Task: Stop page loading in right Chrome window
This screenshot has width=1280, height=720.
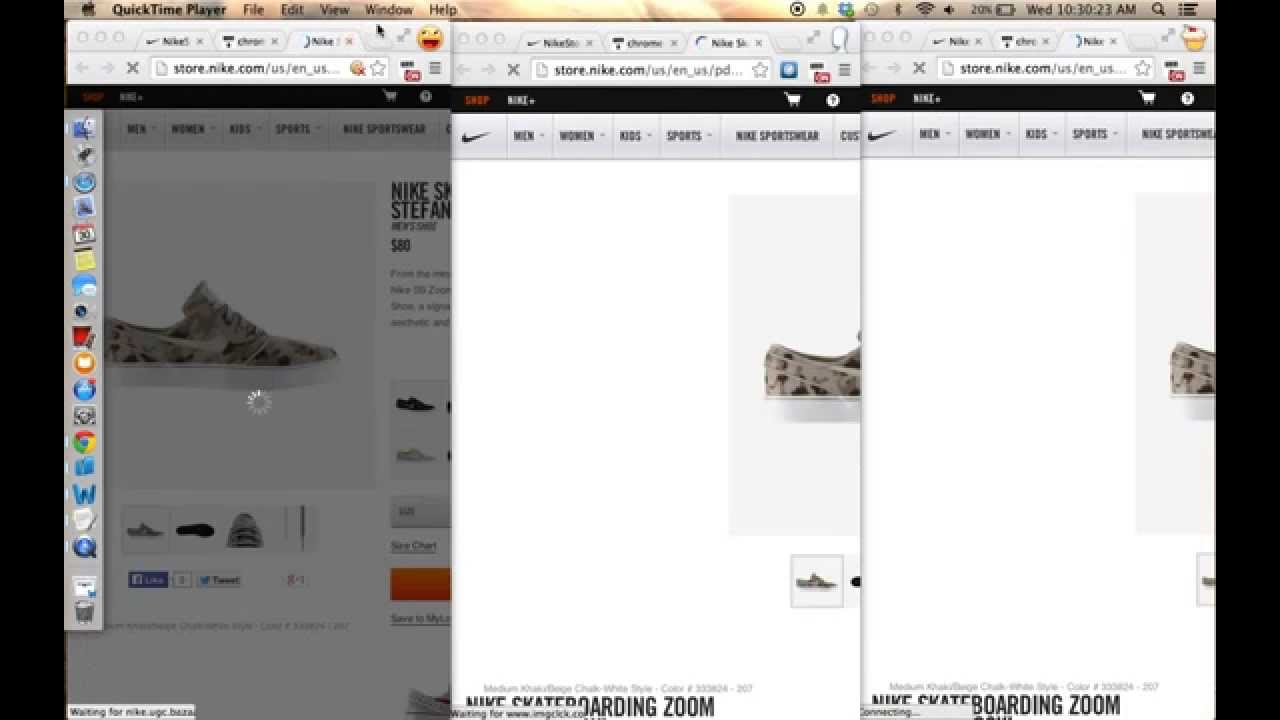Action: coord(919,68)
